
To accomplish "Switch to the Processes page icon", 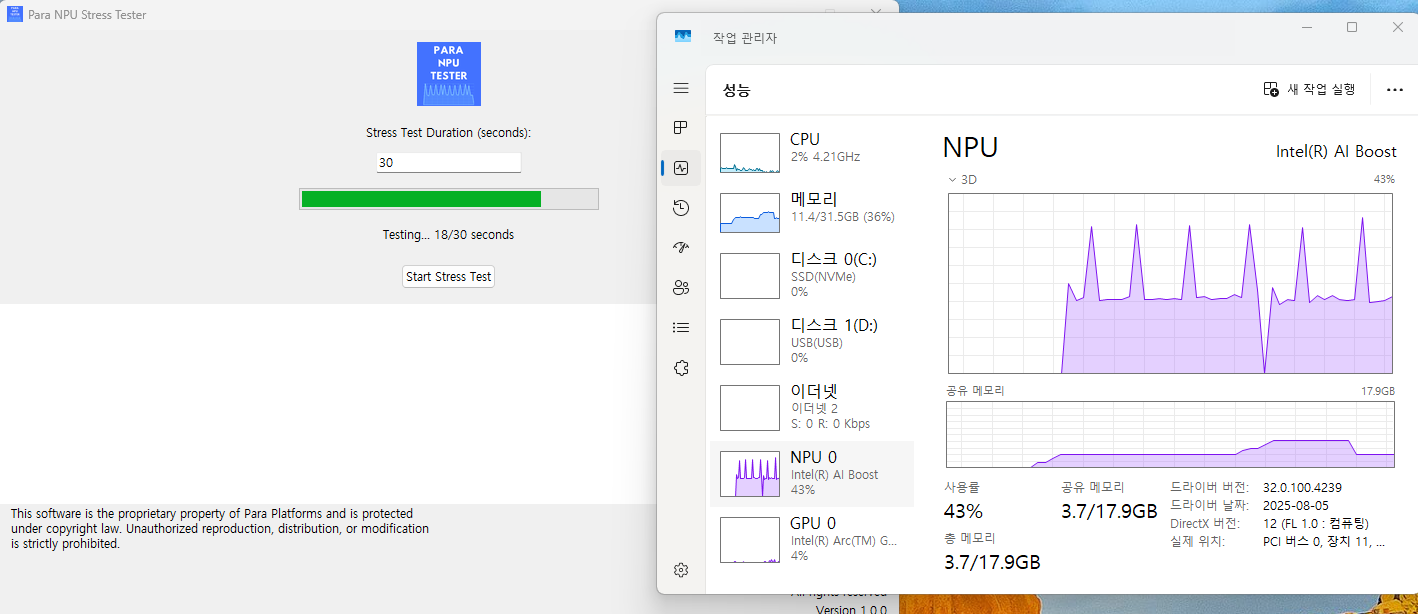I will [681, 128].
